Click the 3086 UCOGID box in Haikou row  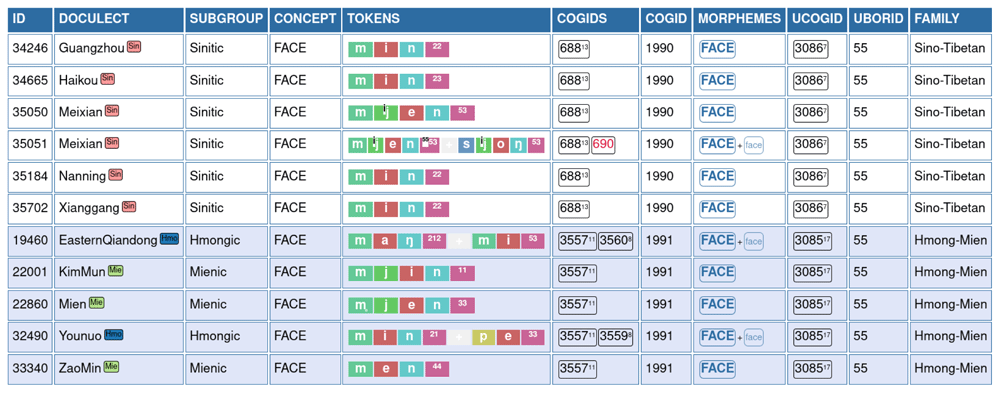[x=811, y=80]
